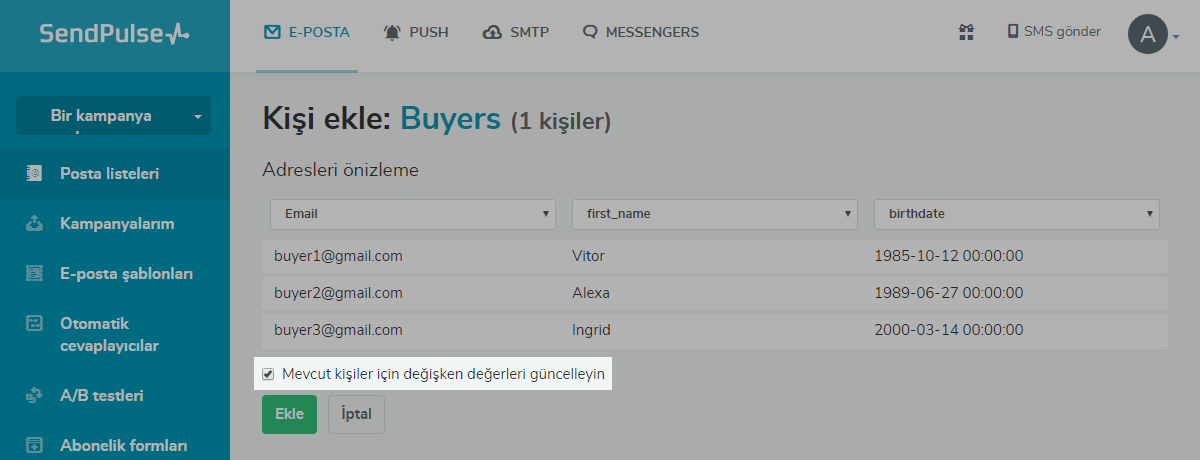
Task: Open the MESSENGERS tab
Action: pos(641,32)
